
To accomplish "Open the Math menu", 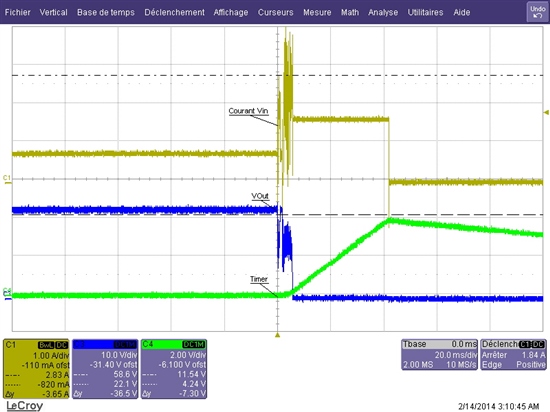I will point(350,12).
